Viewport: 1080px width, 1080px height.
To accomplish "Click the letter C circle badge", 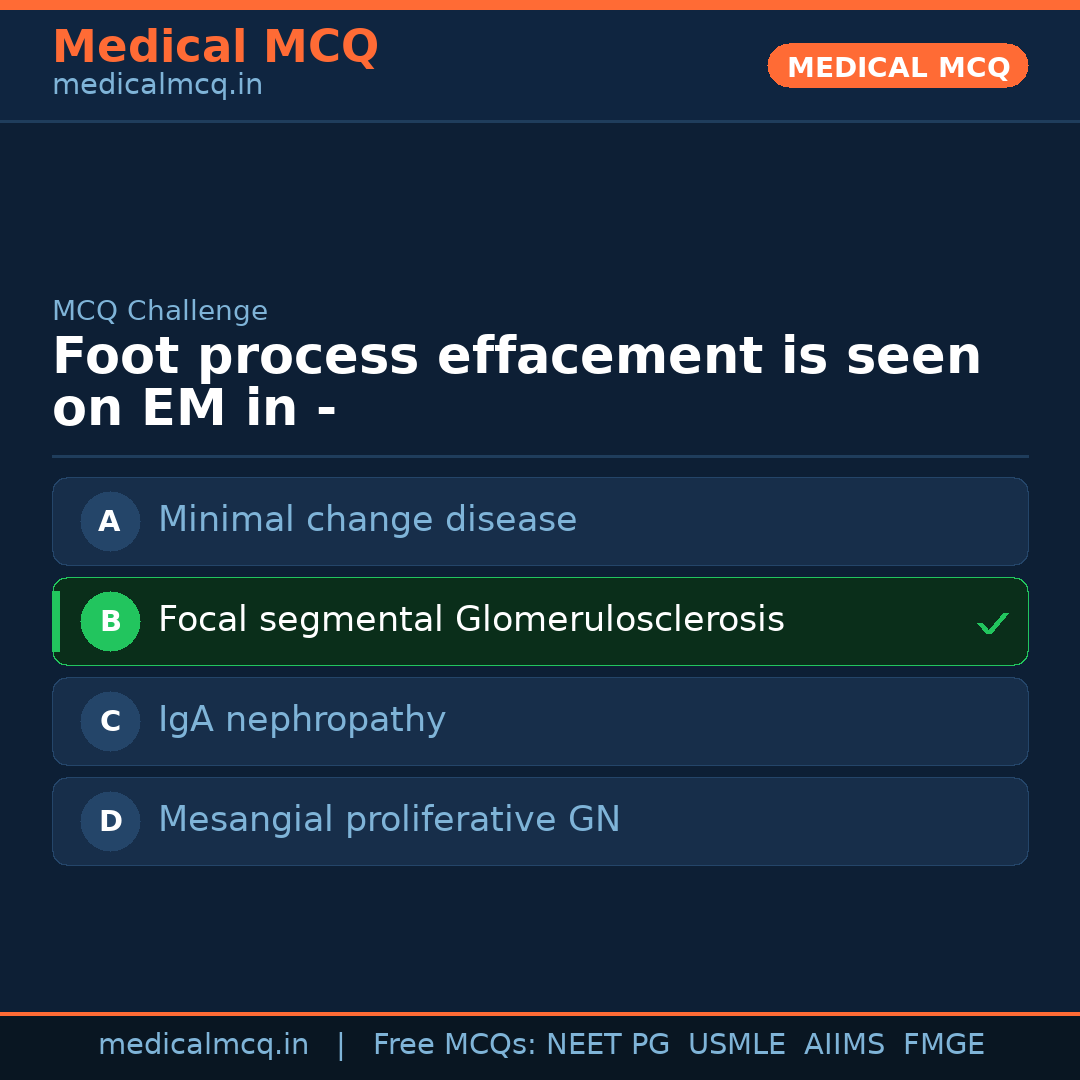I will pos(110,721).
